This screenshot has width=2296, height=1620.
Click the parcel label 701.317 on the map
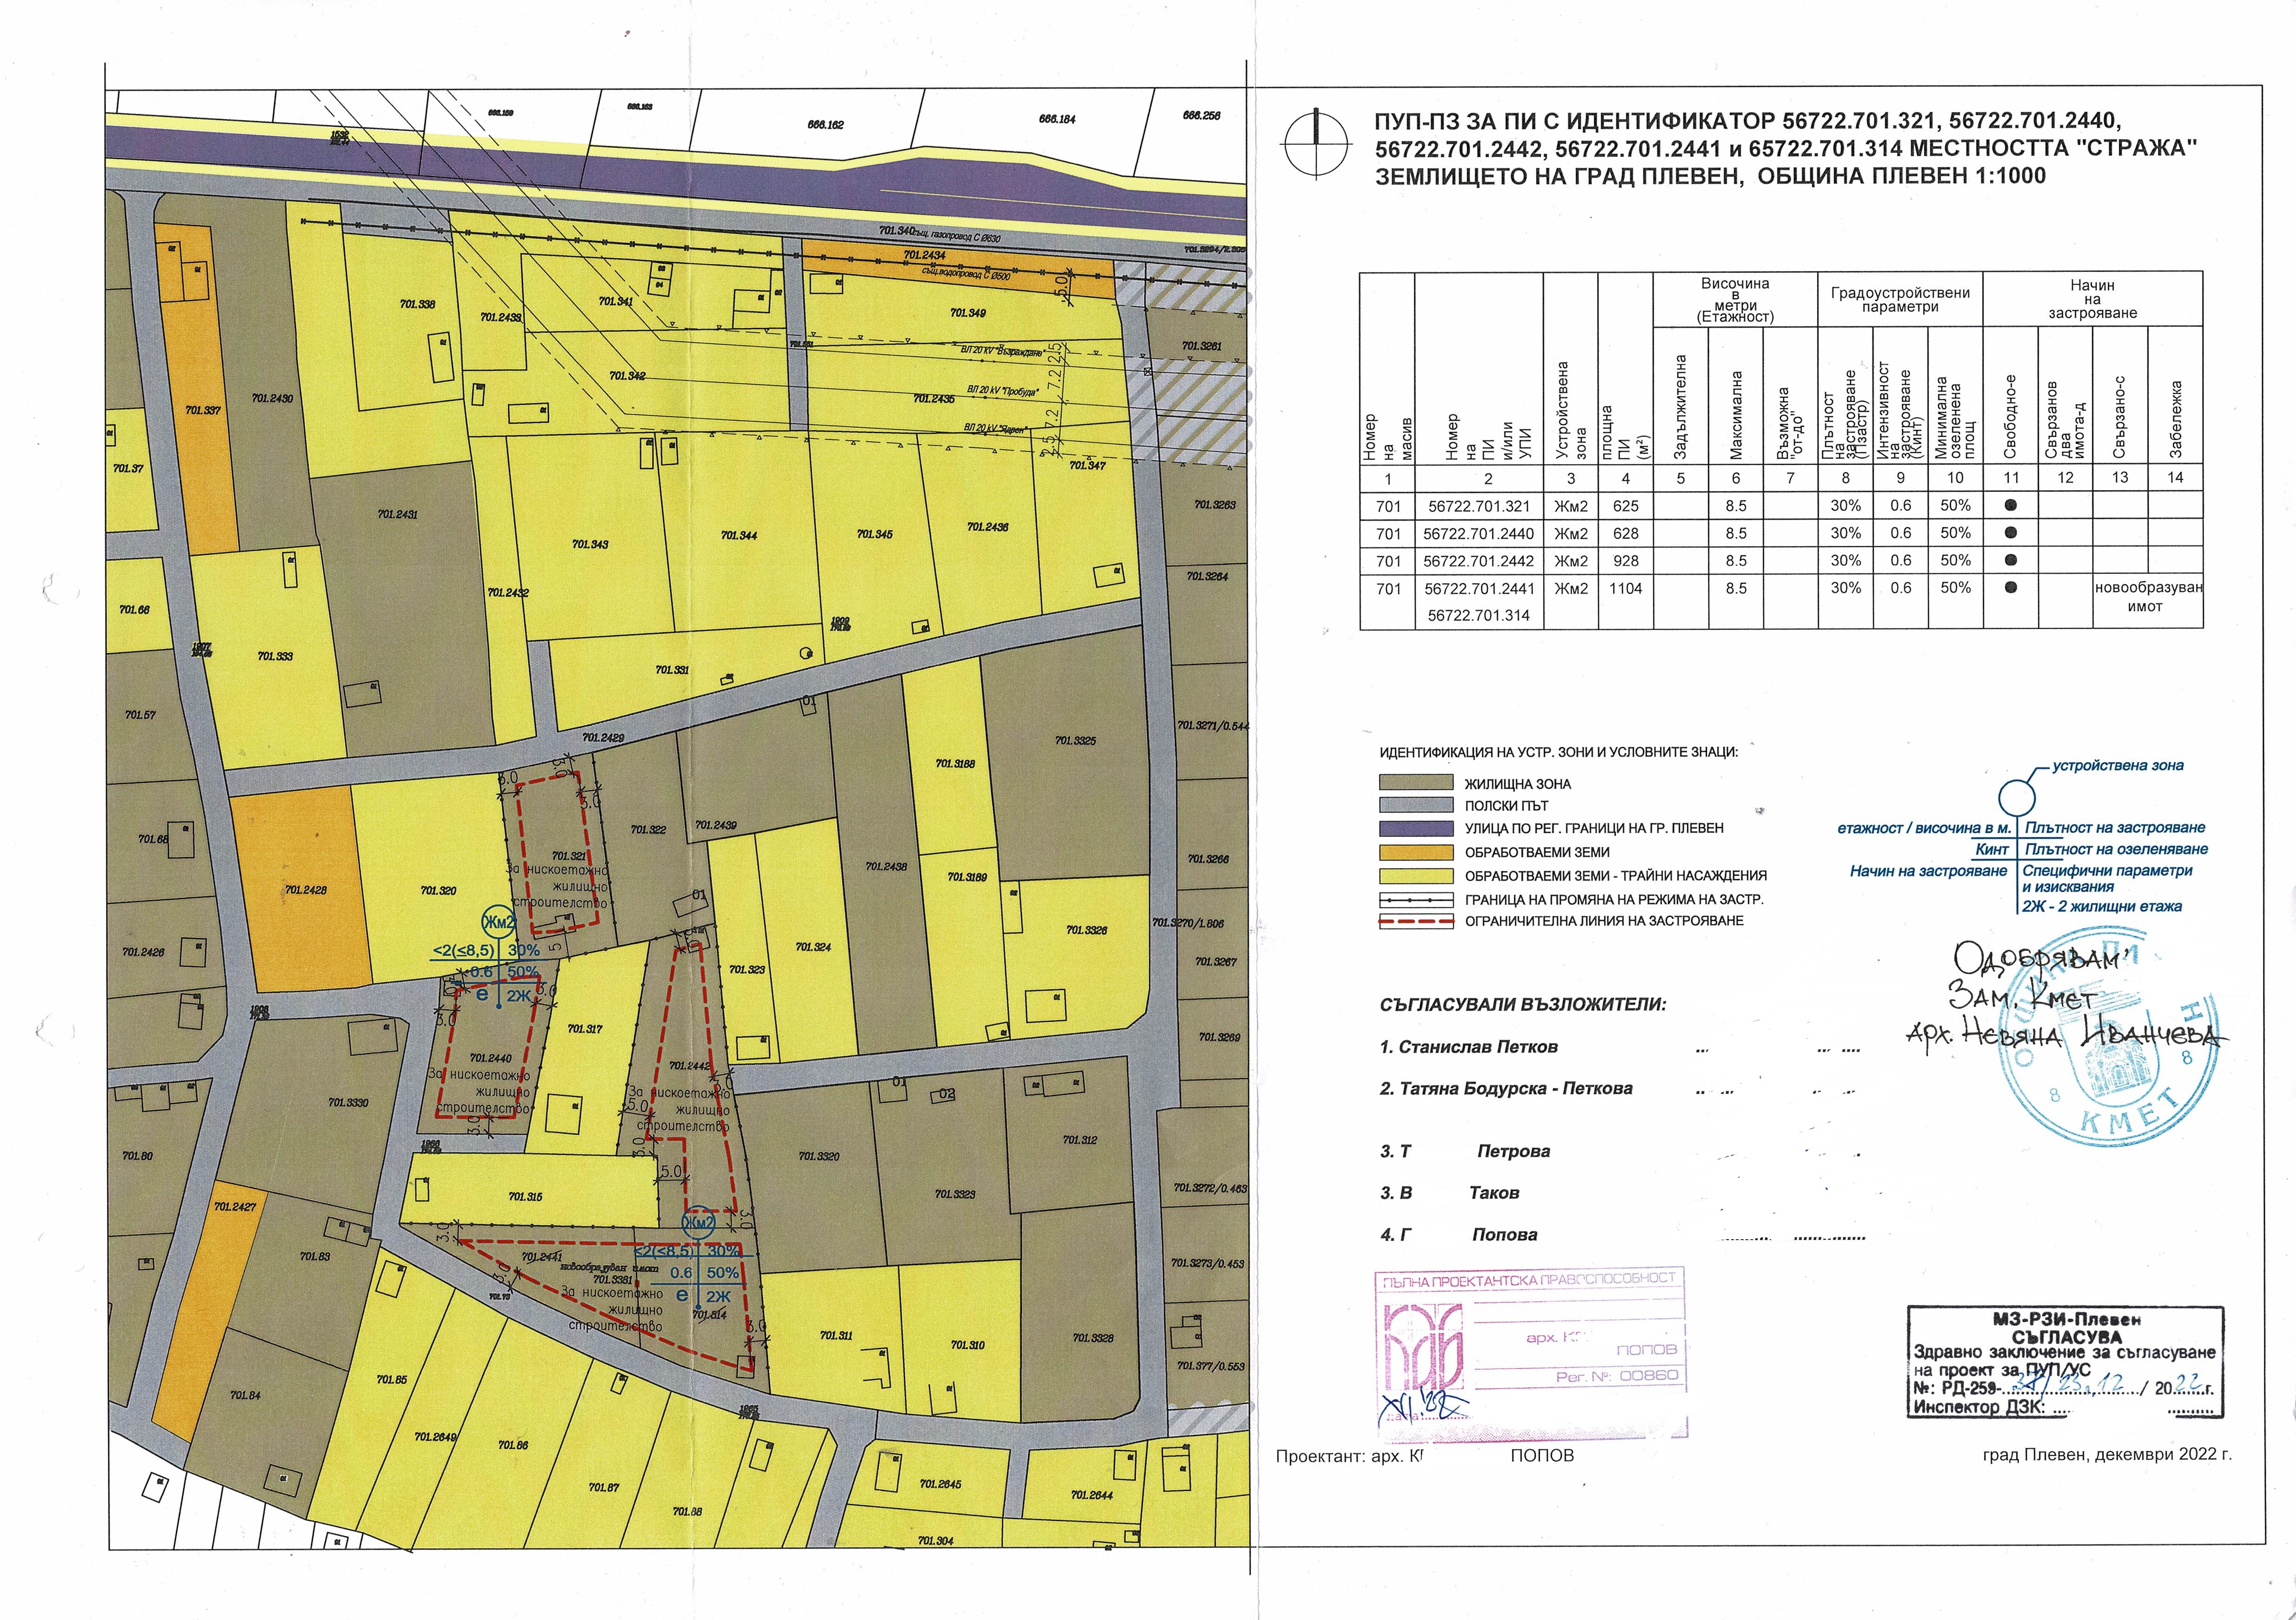tap(584, 1028)
